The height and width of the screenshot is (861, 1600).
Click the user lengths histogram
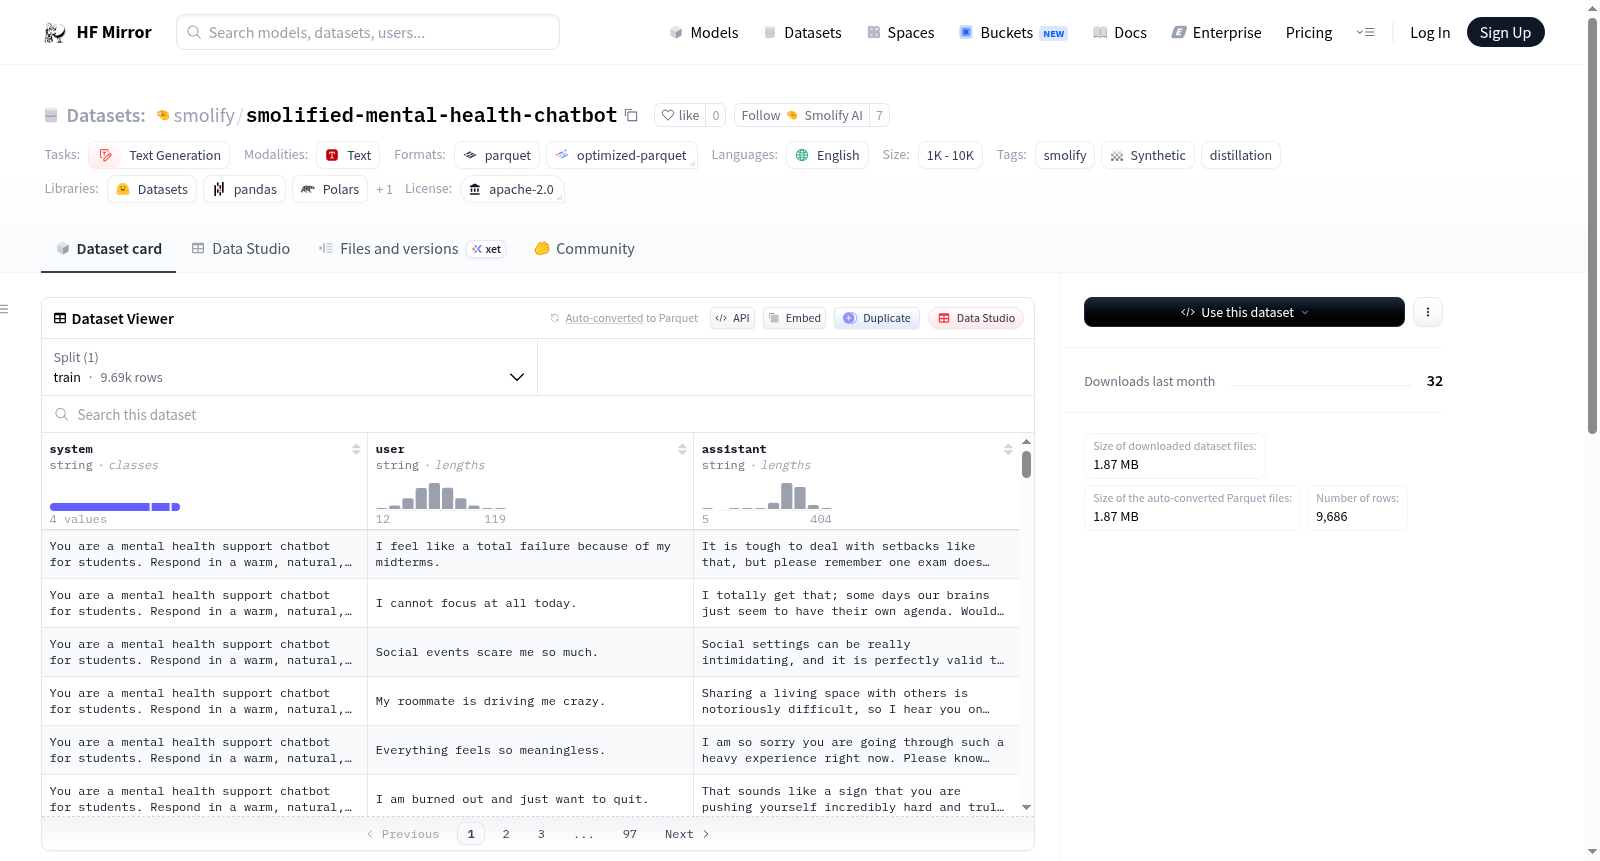(441, 497)
